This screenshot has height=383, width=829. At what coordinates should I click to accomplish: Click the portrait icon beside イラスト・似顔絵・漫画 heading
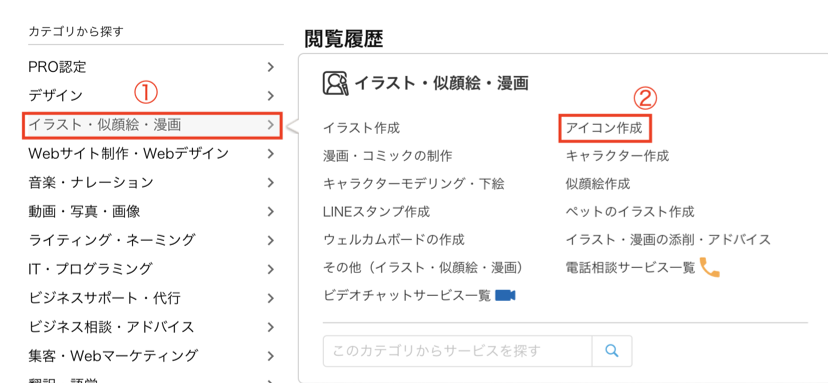click(335, 83)
